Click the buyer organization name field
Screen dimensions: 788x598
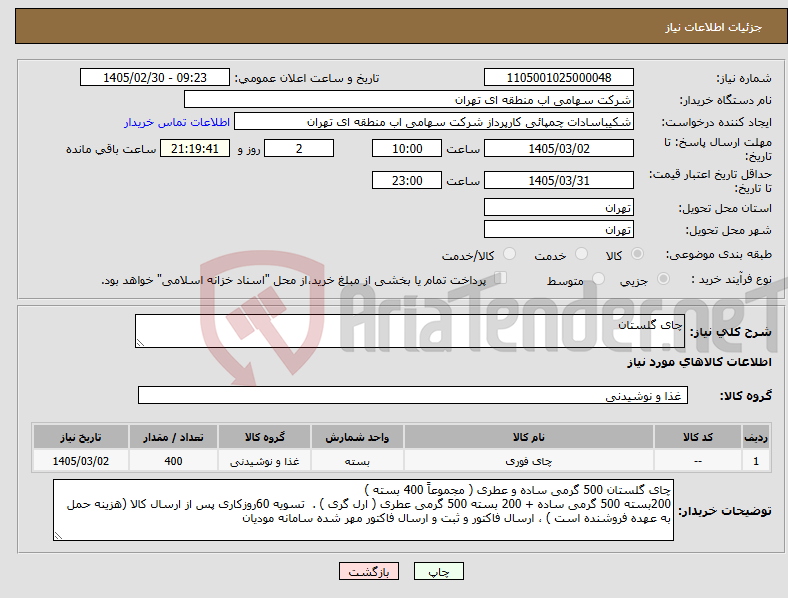(409, 99)
